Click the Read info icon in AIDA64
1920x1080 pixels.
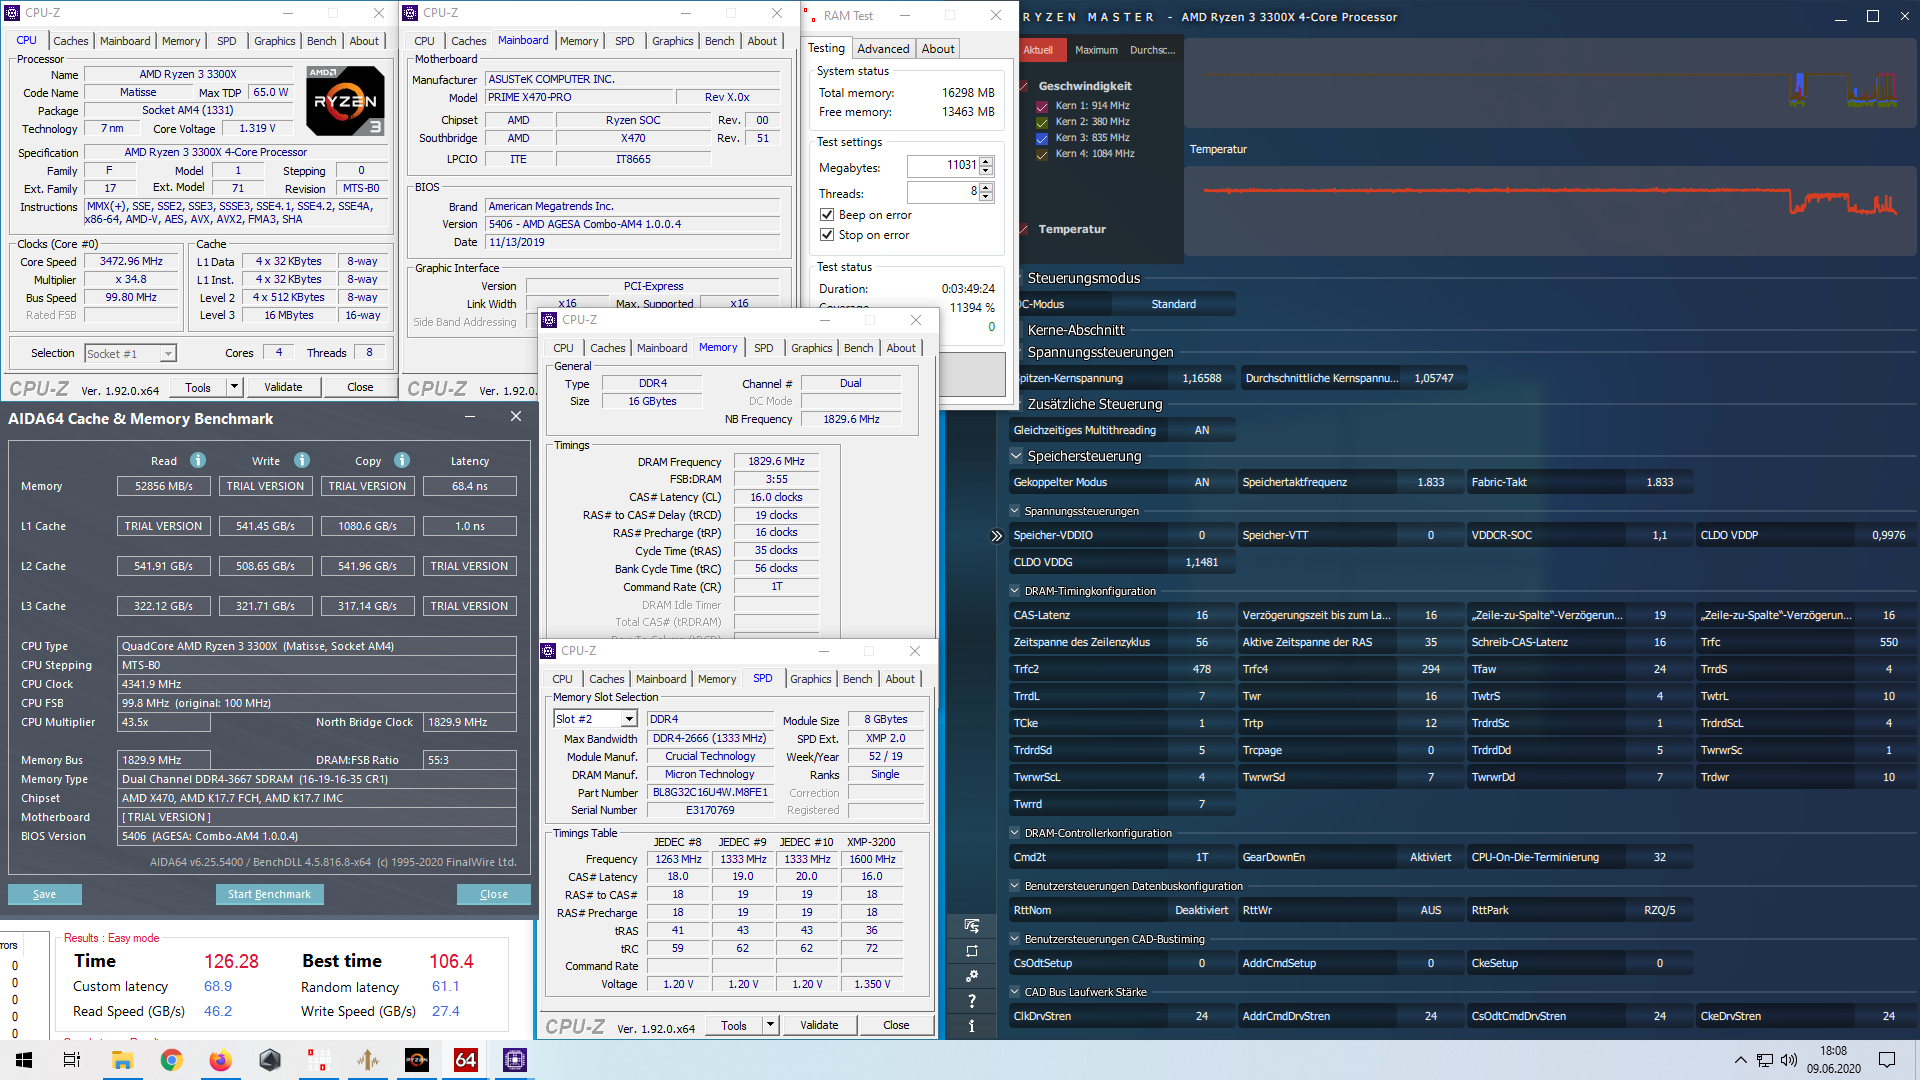[198, 460]
